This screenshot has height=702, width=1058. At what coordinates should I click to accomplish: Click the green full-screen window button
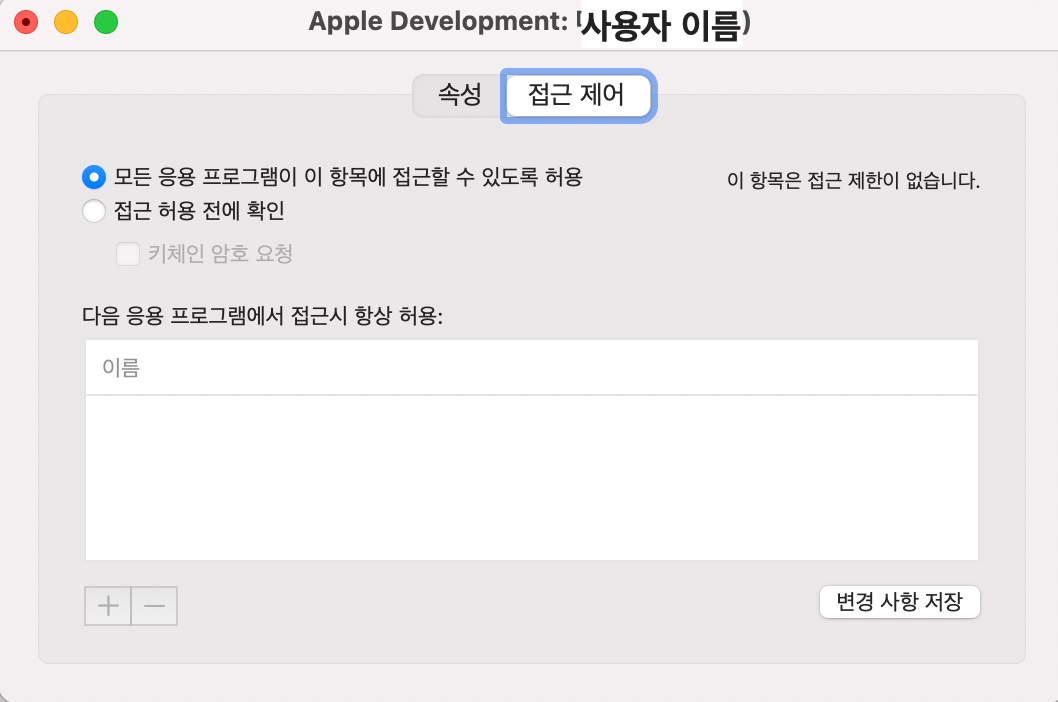tap(106, 22)
